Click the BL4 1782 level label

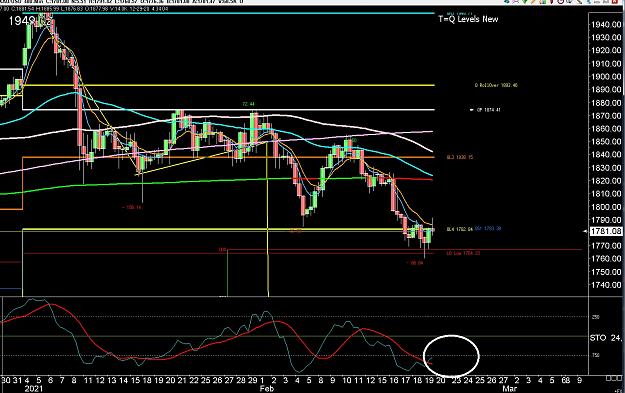(460, 229)
